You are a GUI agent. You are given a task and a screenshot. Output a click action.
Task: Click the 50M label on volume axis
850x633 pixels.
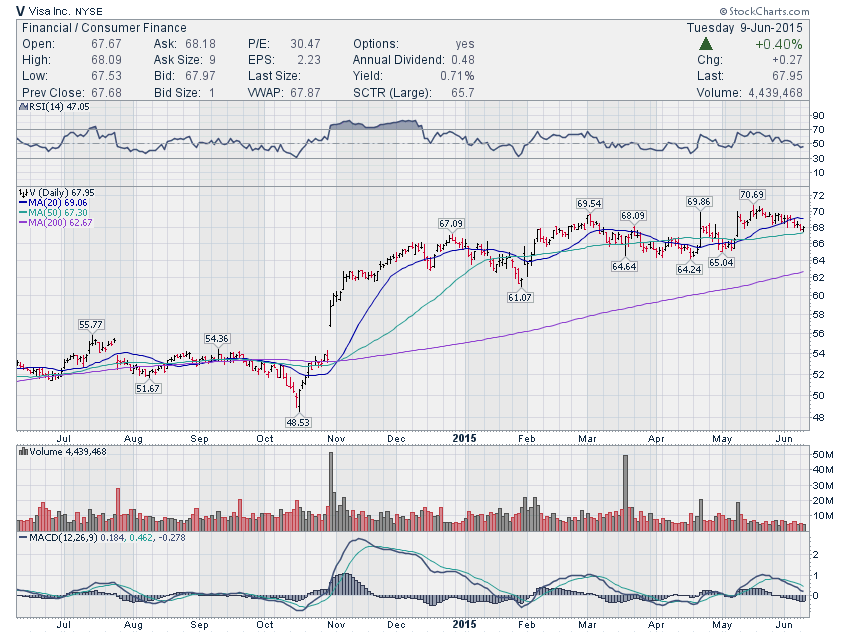(823, 455)
